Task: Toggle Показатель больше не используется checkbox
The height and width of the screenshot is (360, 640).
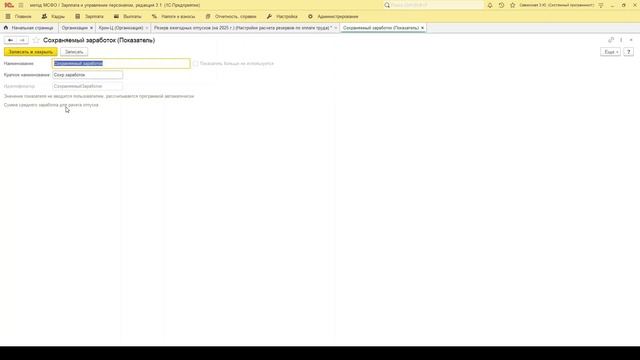Action: pos(196,64)
